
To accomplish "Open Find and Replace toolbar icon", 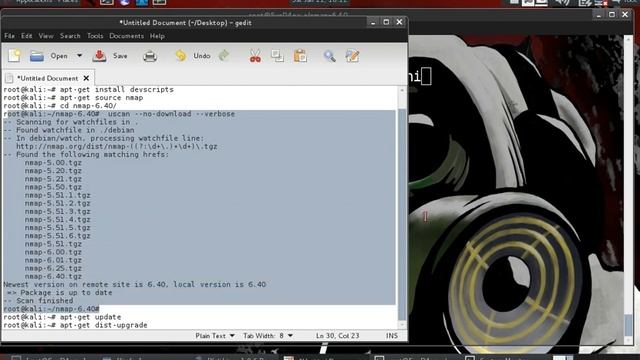I will [352, 56].
